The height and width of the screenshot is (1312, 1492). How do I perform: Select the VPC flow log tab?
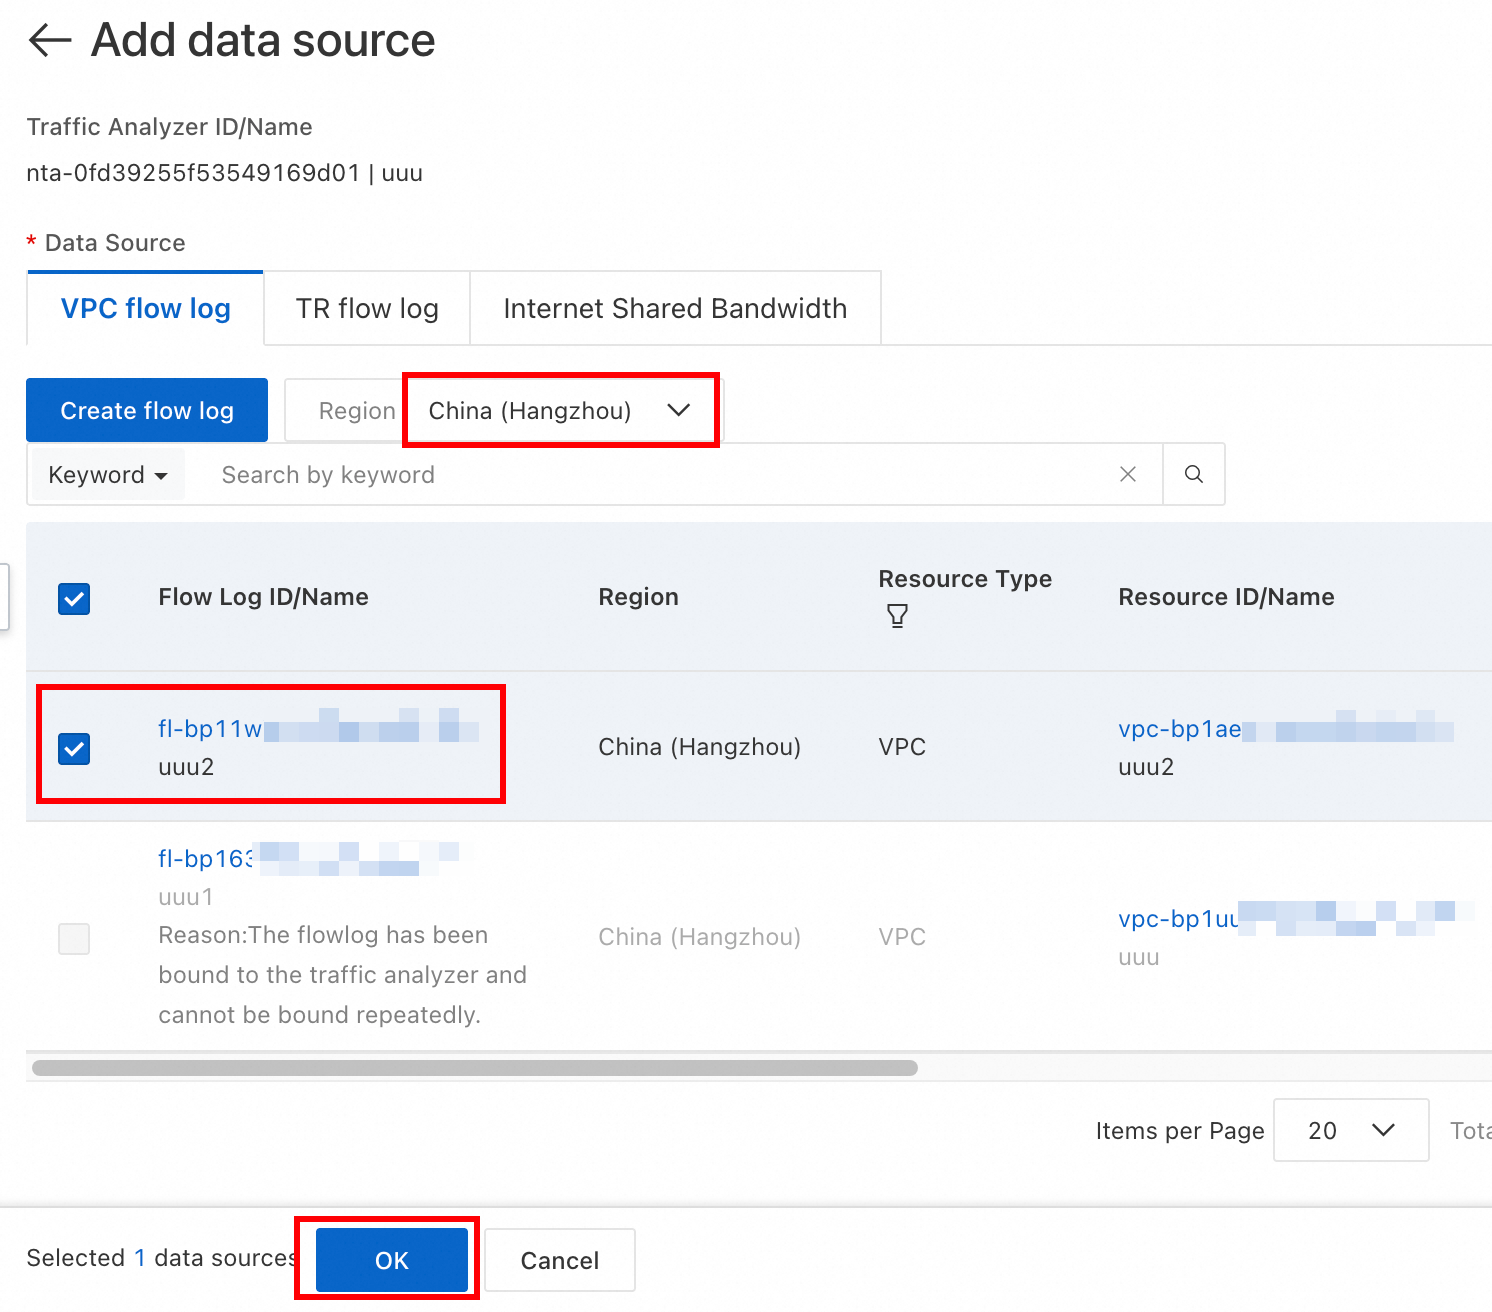(146, 309)
